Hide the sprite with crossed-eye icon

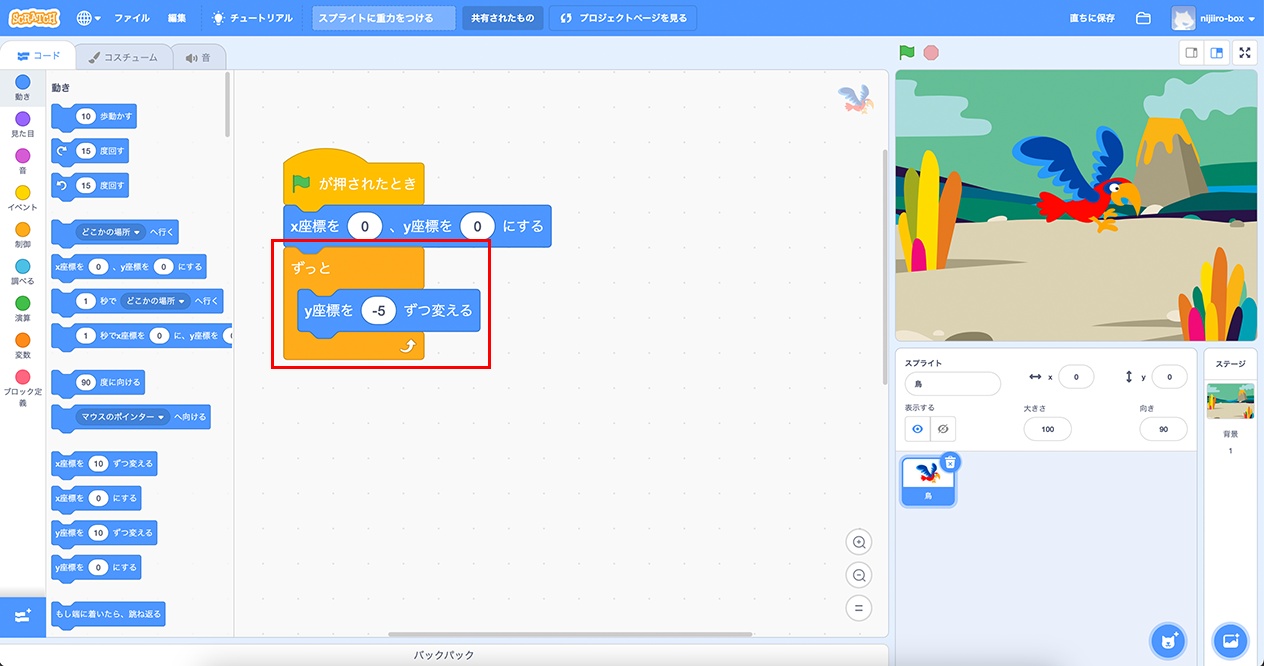tap(943, 429)
